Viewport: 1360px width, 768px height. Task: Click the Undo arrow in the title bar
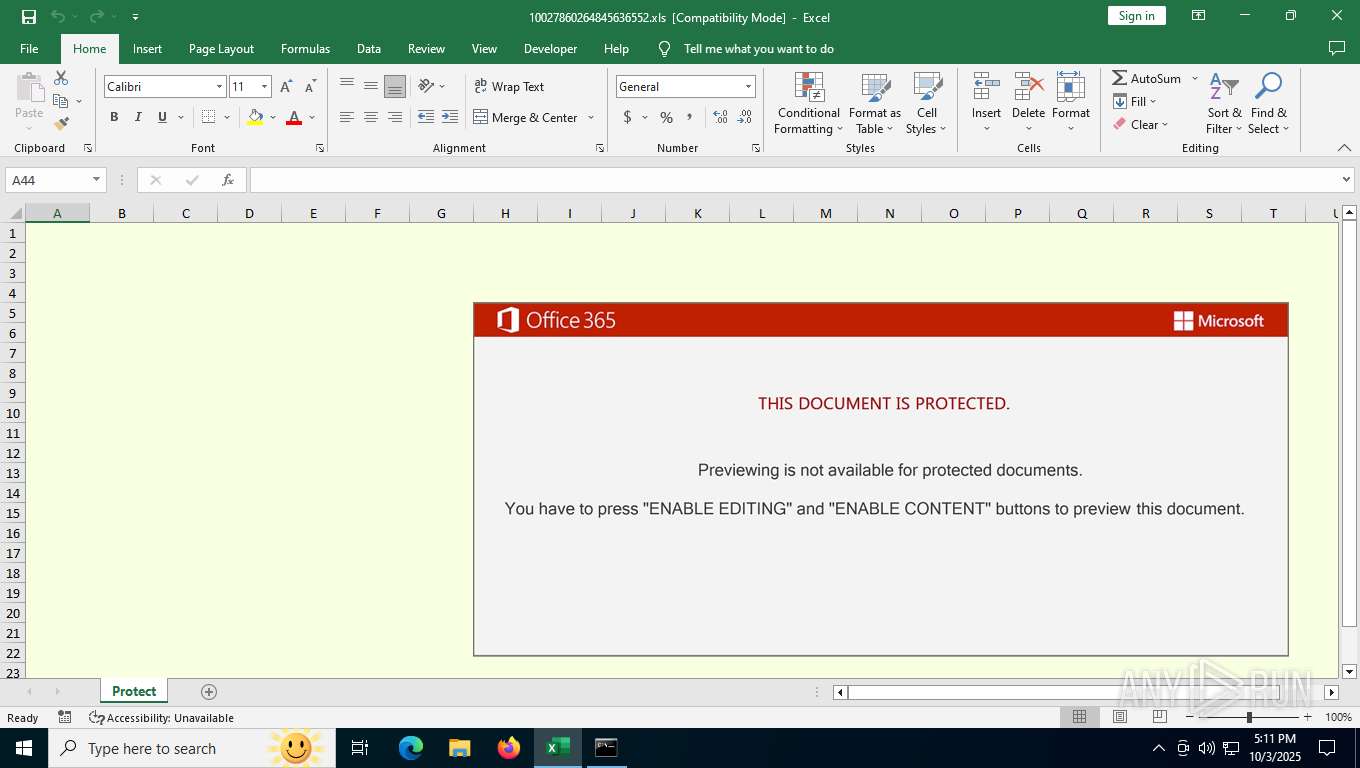pos(58,16)
